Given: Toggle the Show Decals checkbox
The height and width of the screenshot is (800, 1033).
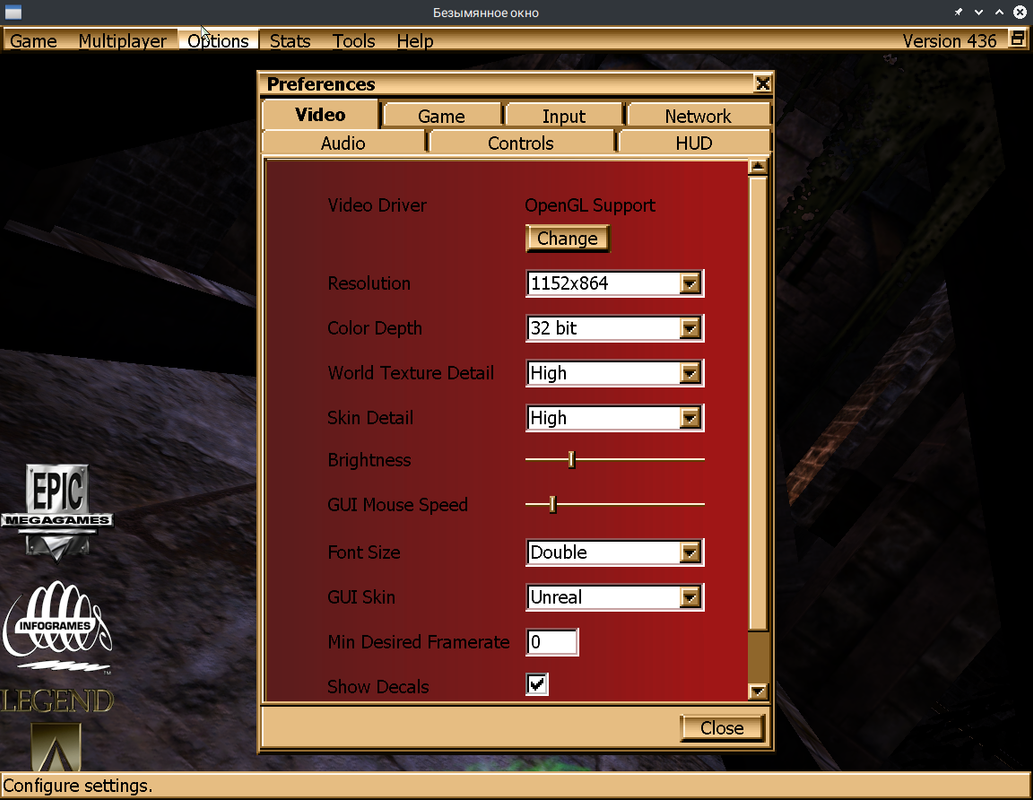Looking at the screenshot, I should tap(537, 684).
